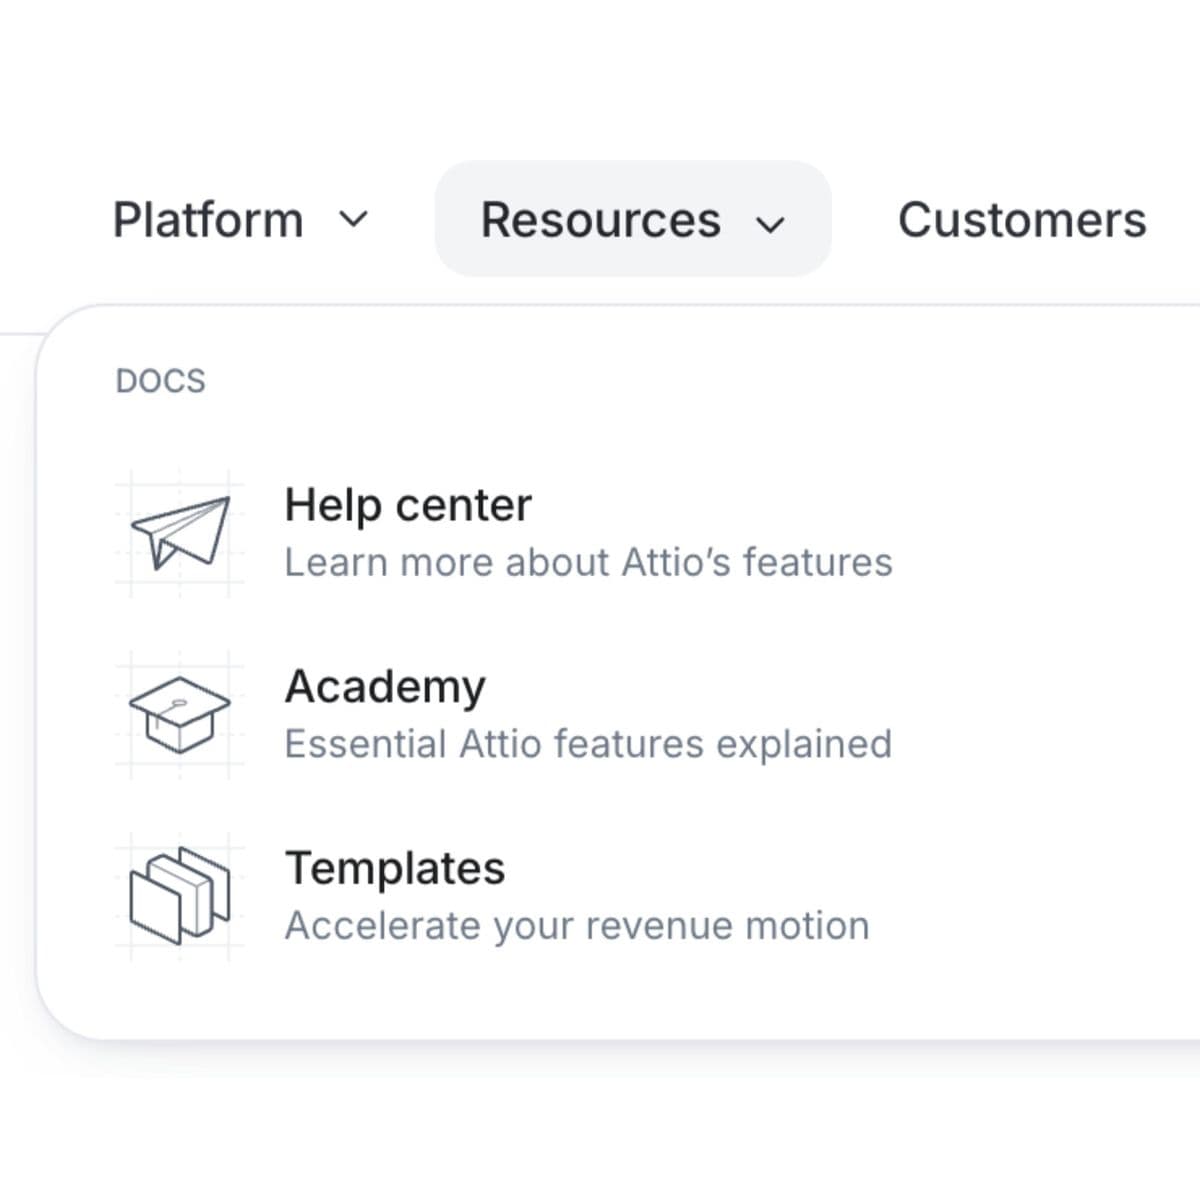The height and width of the screenshot is (1200, 1200).
Task: Click the DOCS section heading
Action: pyautogui.click(x=161, y=381)
